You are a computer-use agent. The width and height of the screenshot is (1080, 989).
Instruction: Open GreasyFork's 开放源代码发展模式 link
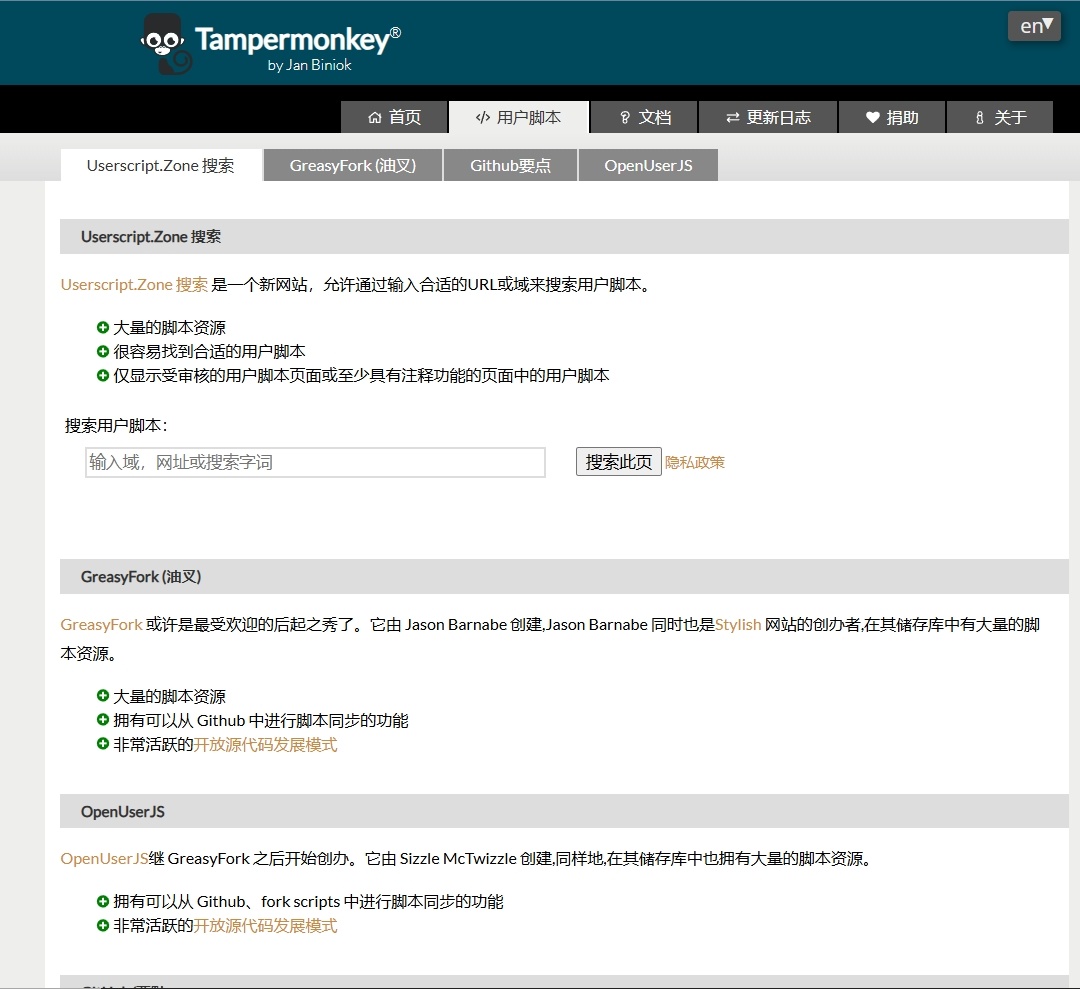(265, 745)
